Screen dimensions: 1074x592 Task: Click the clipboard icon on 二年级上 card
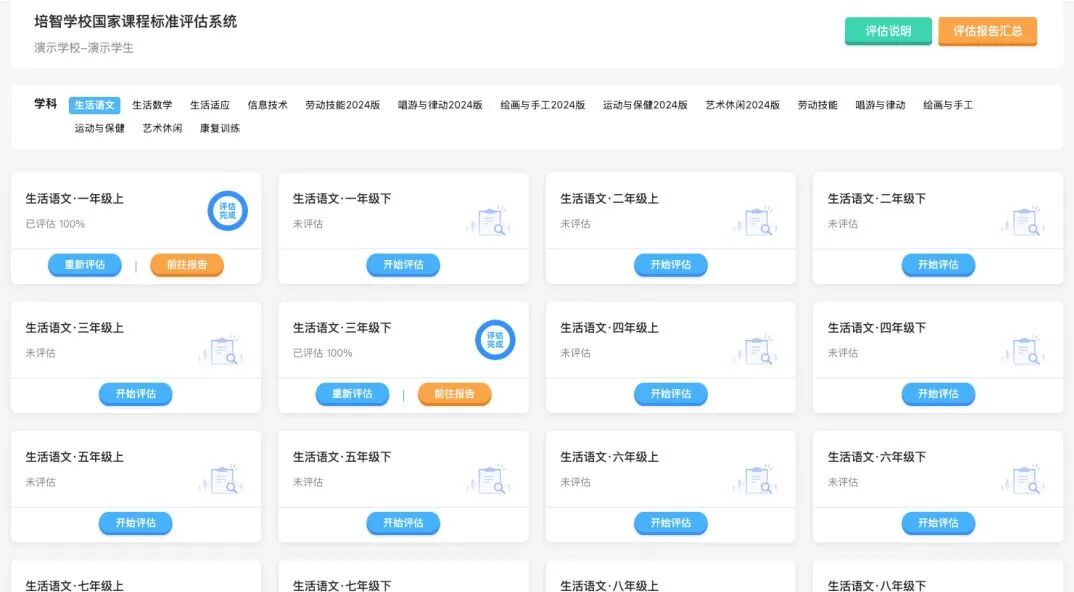tap(756, 221)
